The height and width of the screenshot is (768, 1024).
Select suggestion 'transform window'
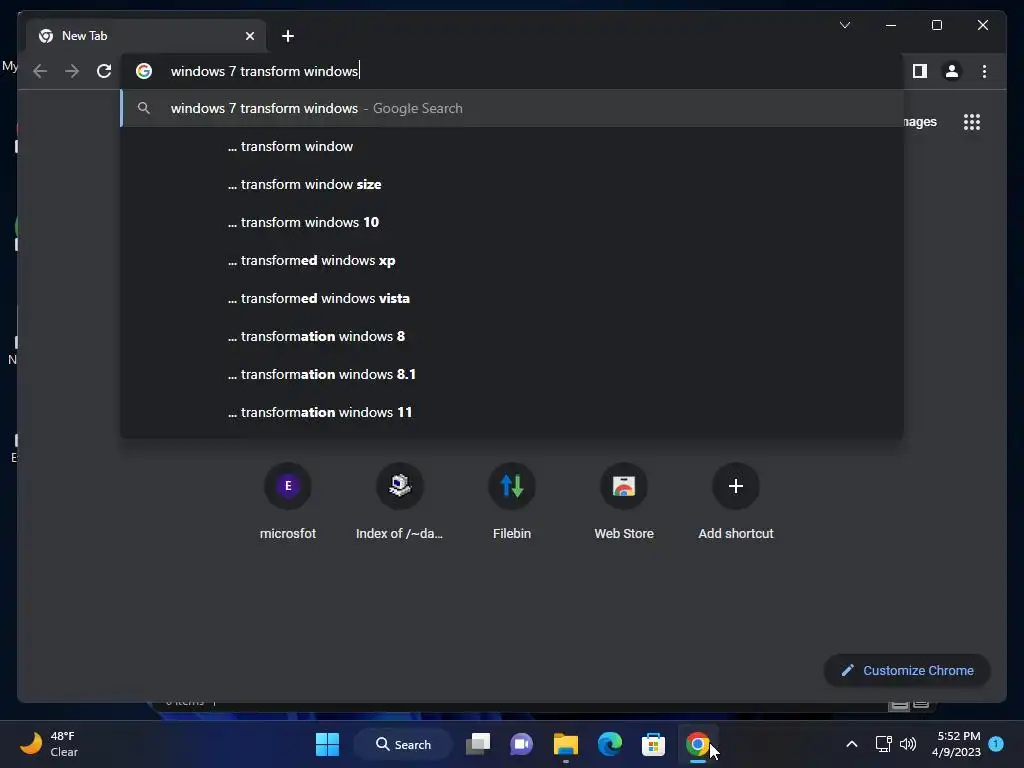click(x=512, y=146)
